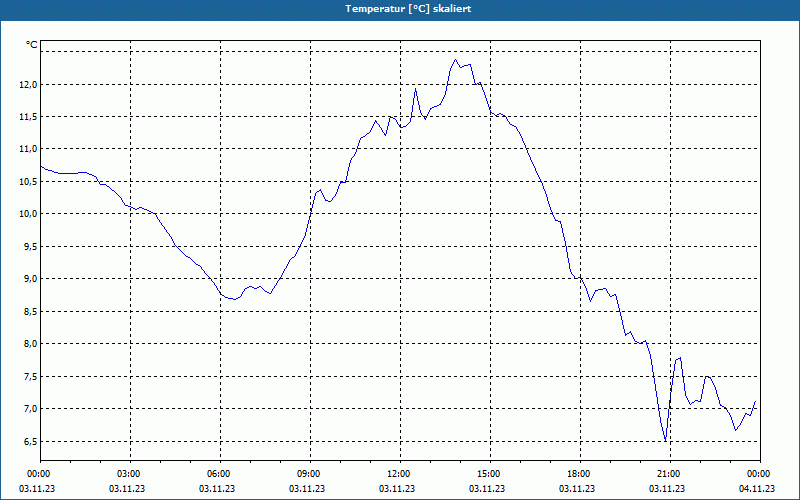Select the 03:00 time label
The height and width of the screenshot is (500, 800).
point(129,474)
